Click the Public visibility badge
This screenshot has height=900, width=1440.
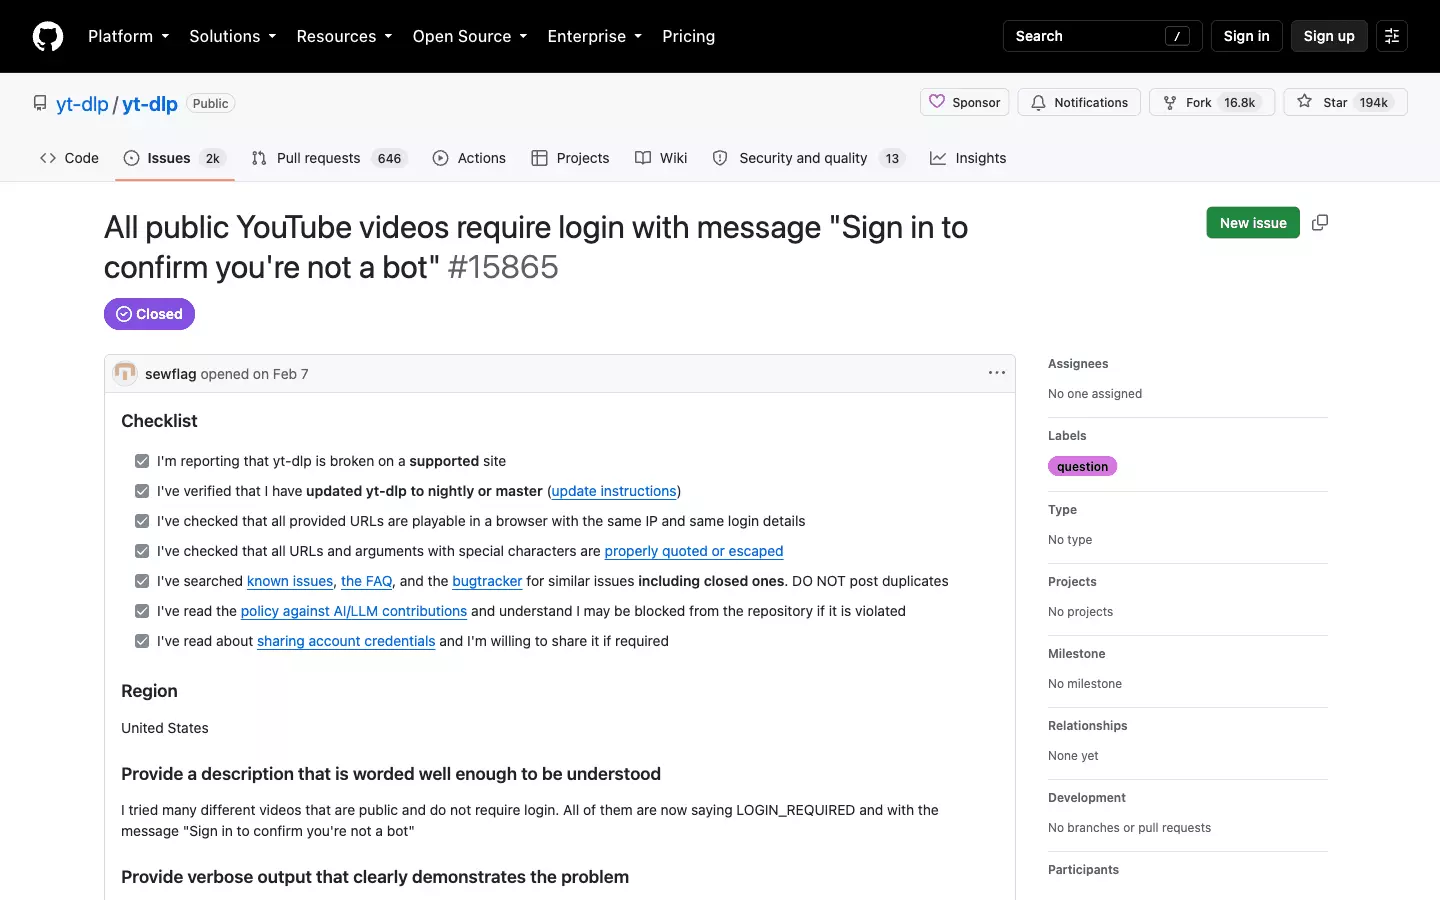[x=210, y=103]
